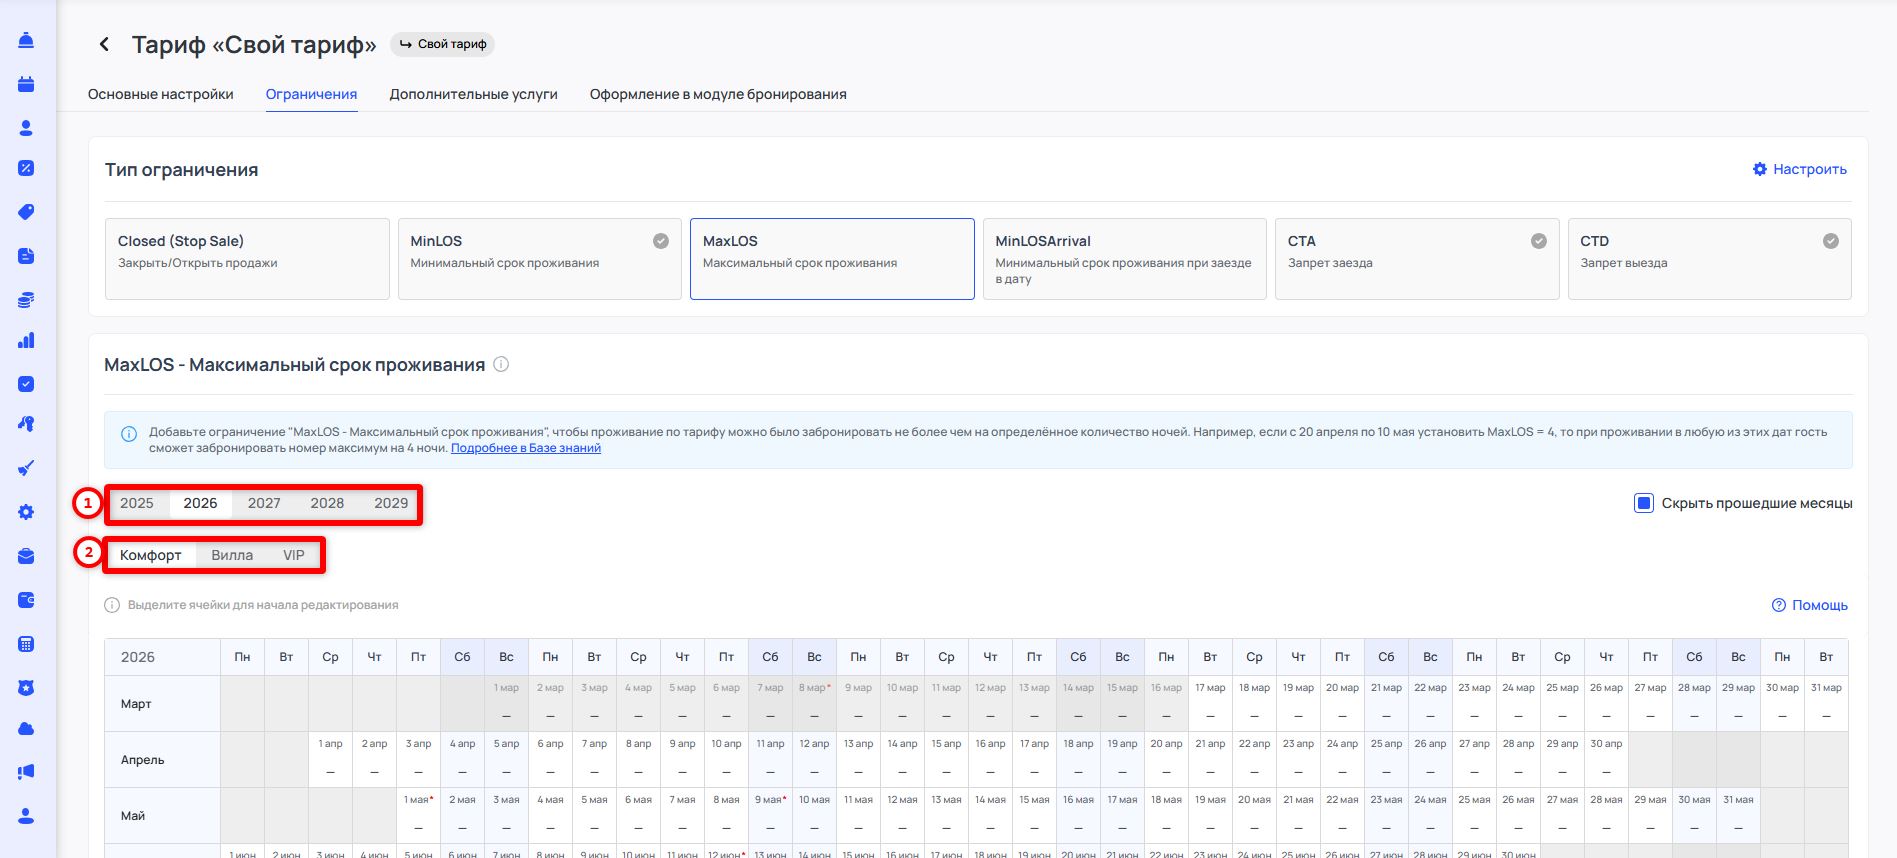
Task: Click the coins stack sidebar icon
Action: 26,300
